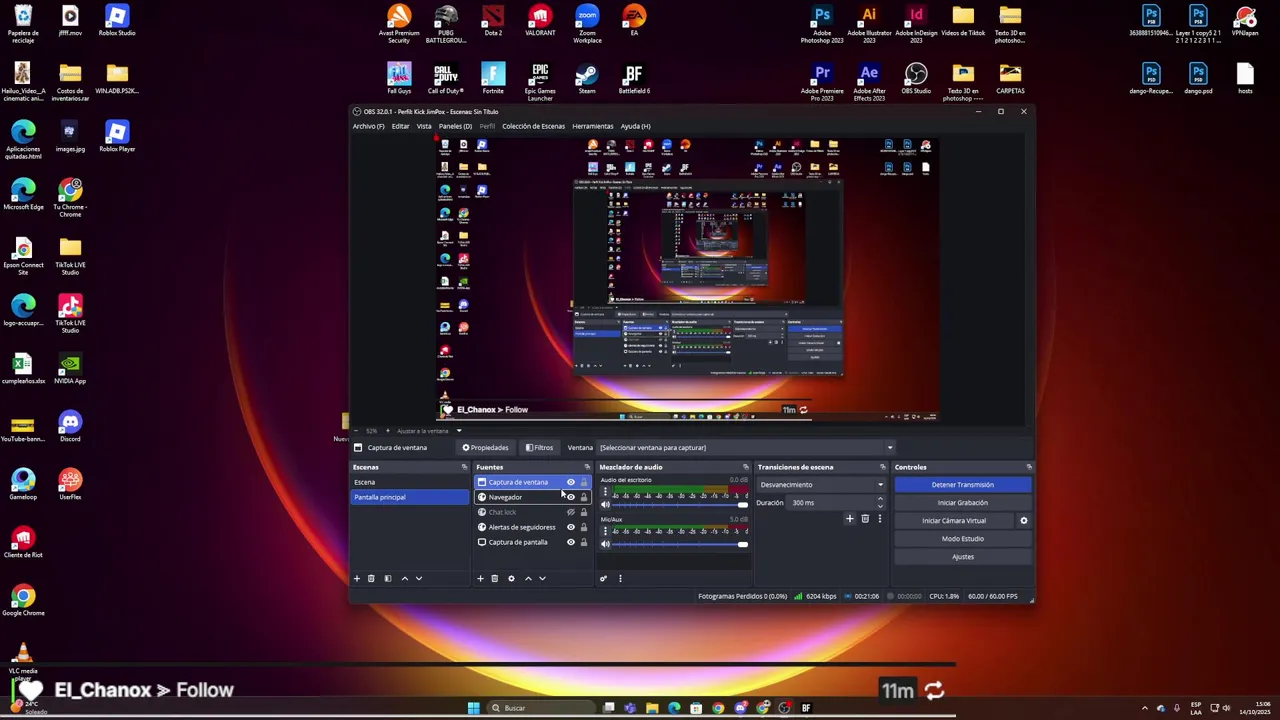
Task: Toggle lock on Chat lock source
Action: pyautogui.click(x=584, y=512)
